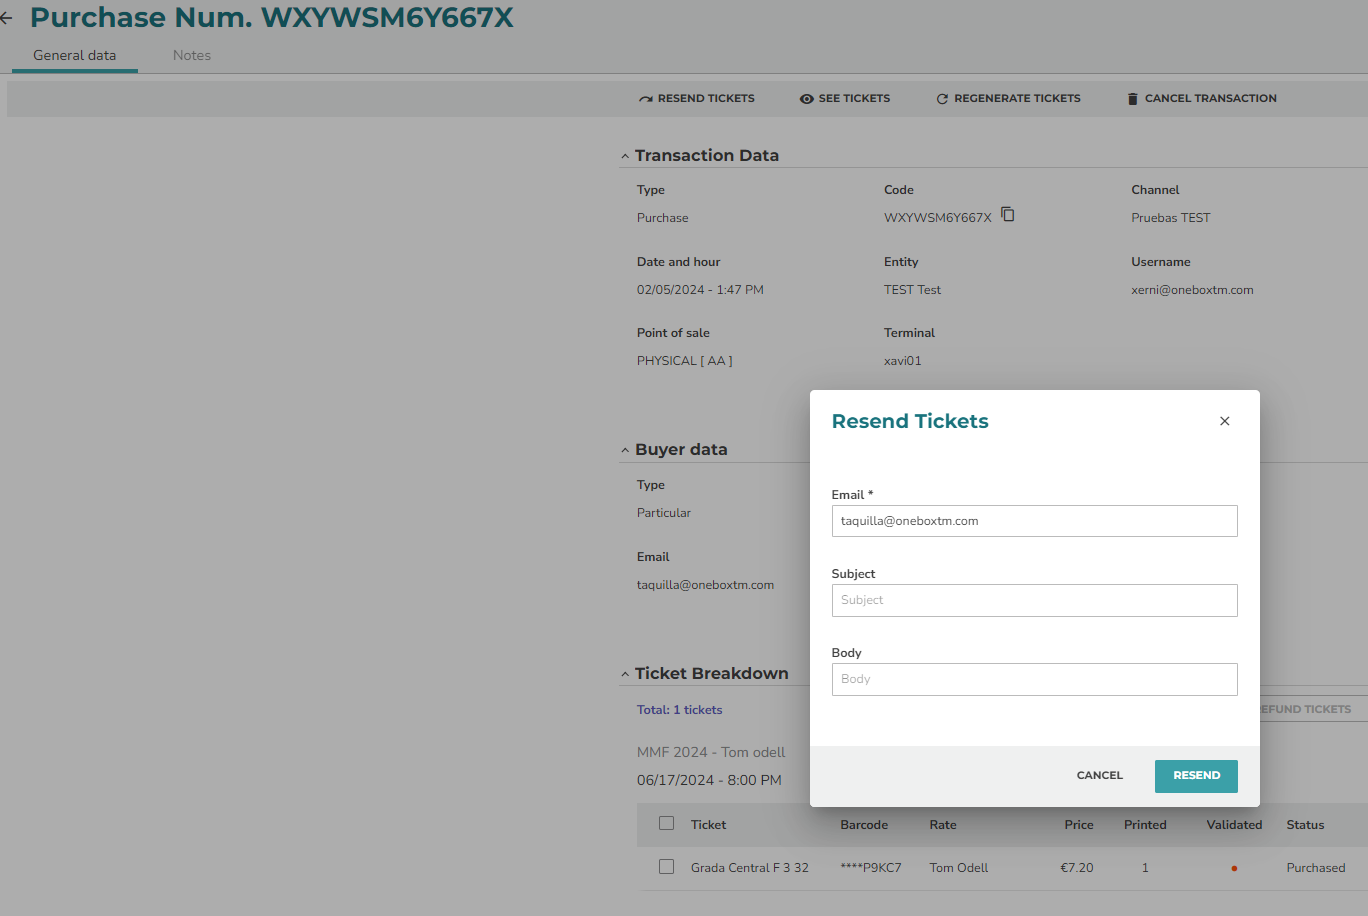Focus the Subject text field
The image size is (1368, 916).
1034,600
